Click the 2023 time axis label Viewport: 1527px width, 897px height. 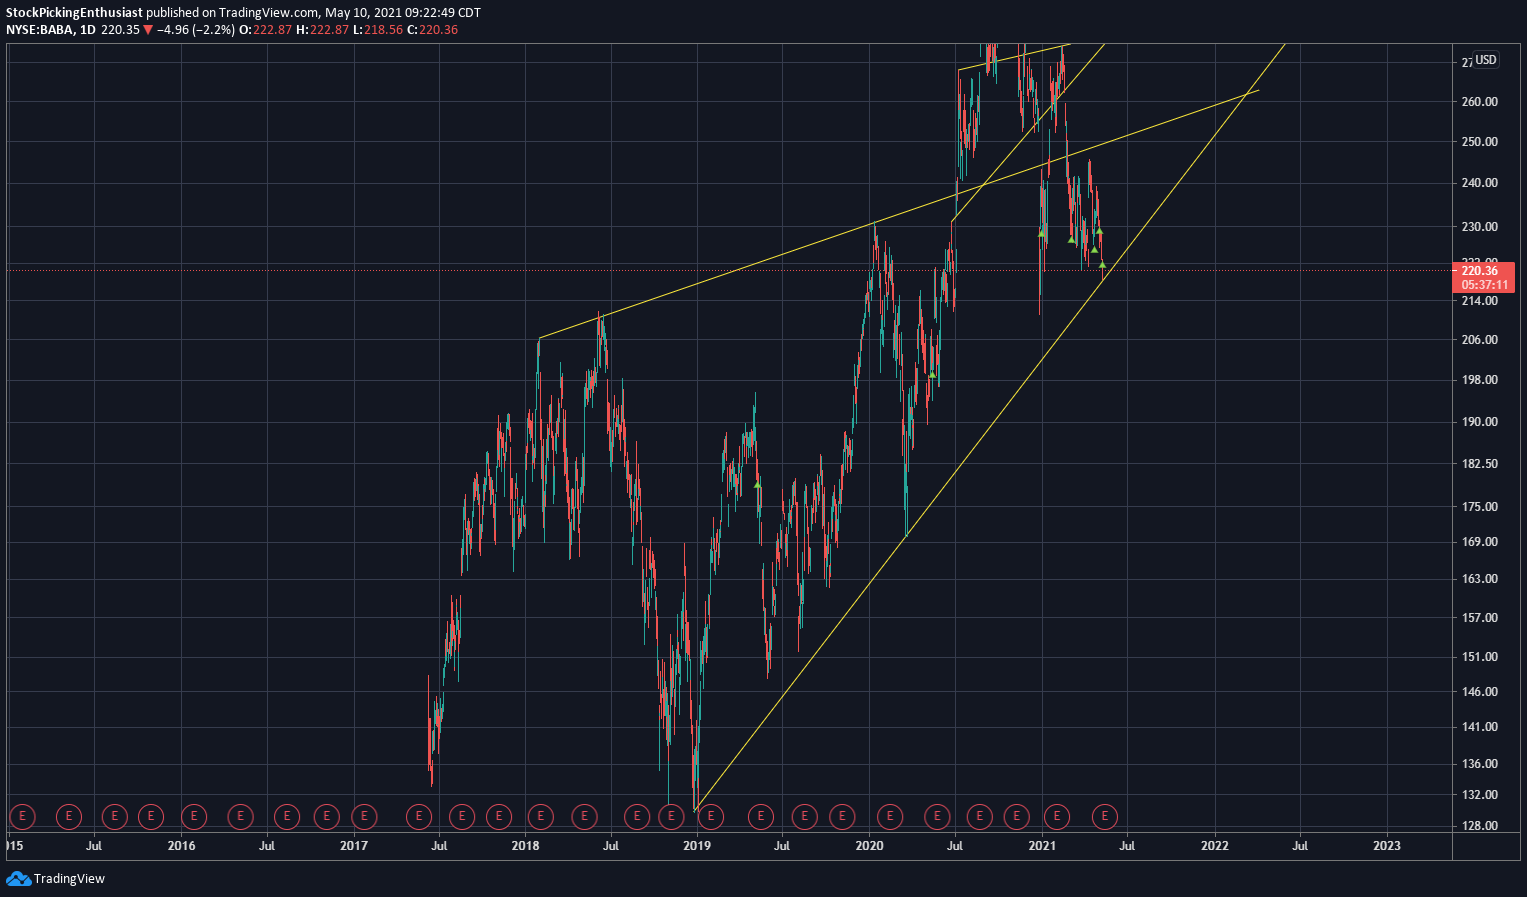[1387, 846]
